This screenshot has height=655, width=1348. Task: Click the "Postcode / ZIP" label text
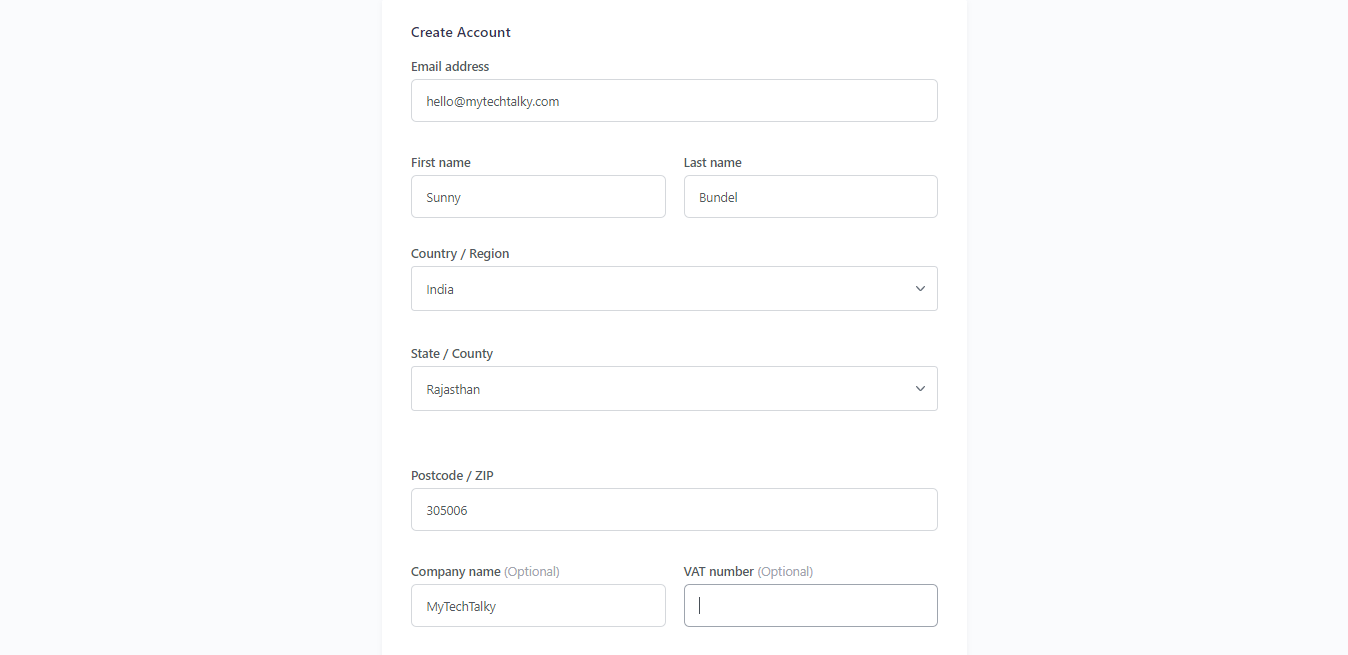point(452,476)
